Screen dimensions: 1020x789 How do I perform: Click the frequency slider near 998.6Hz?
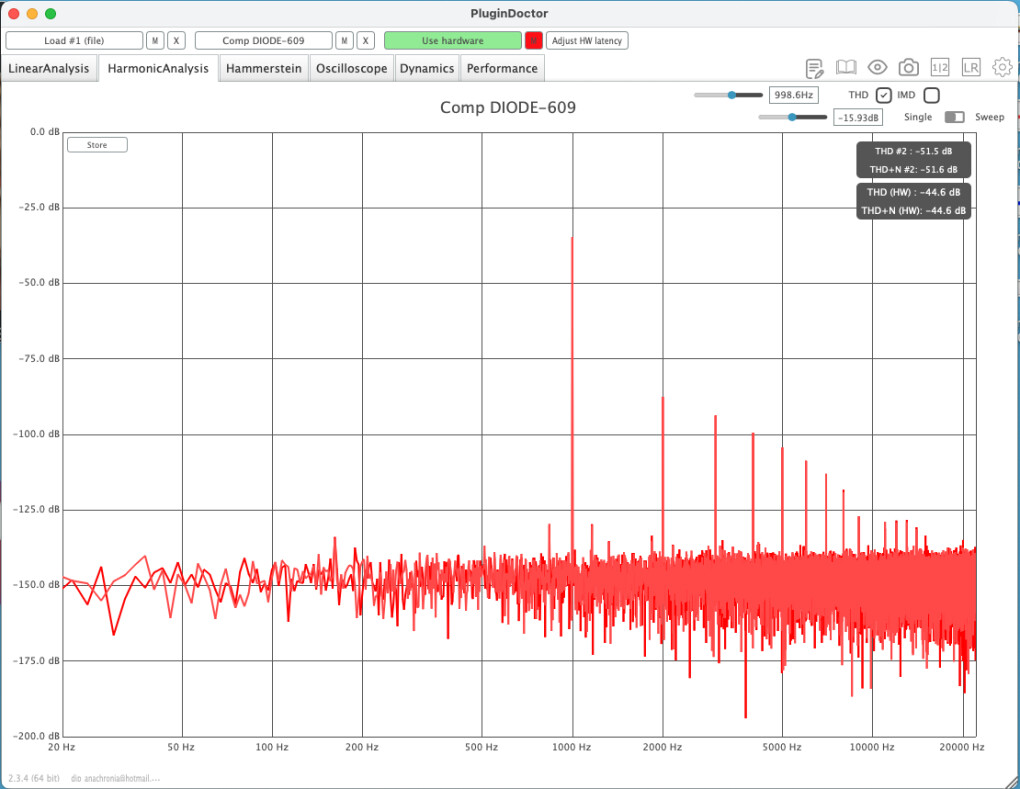(729, 95)
